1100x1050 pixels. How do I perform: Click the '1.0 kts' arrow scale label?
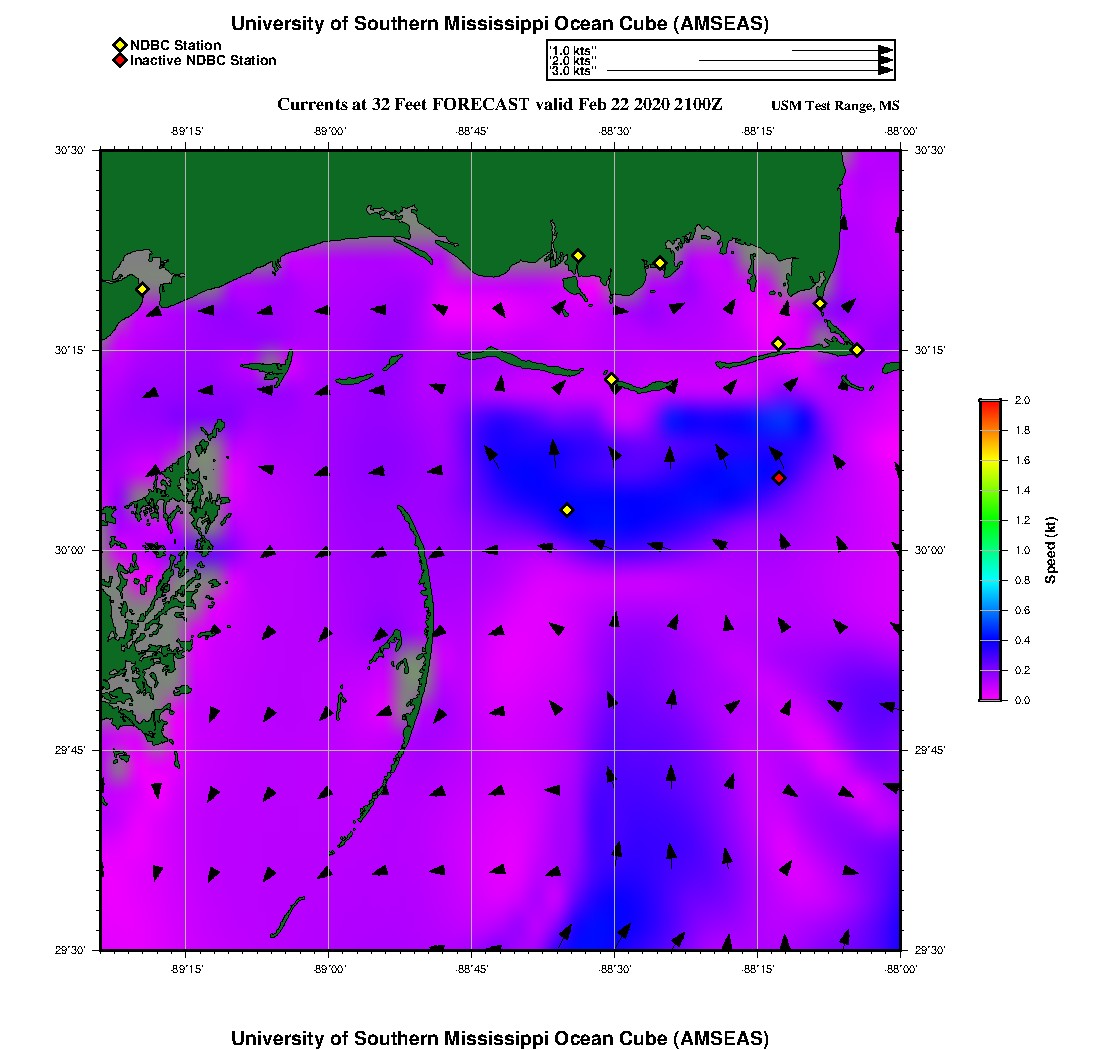[573, 50]
